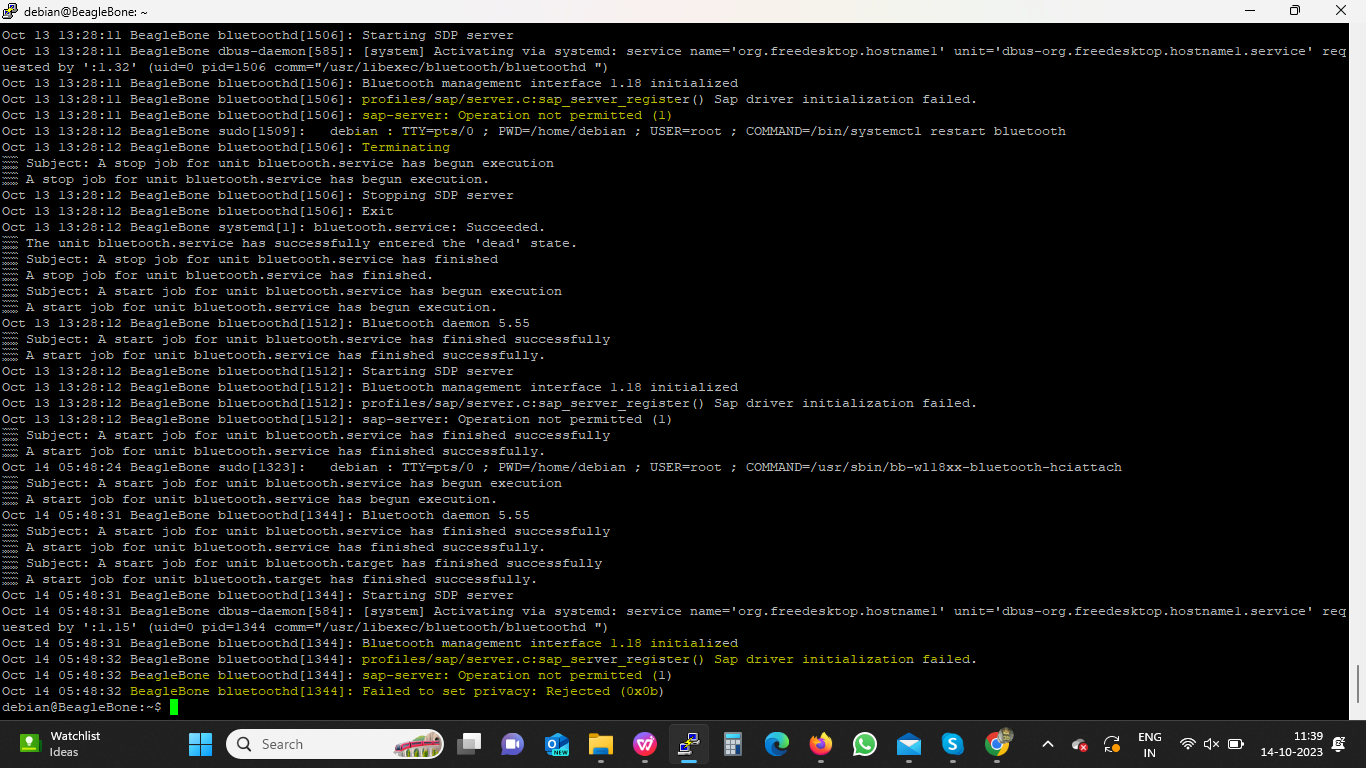Image resolution: width=1366 pixels, height=768 pixels.
Task: Open File Explorer from the taskbar
Action: click(x=600, y=744)
